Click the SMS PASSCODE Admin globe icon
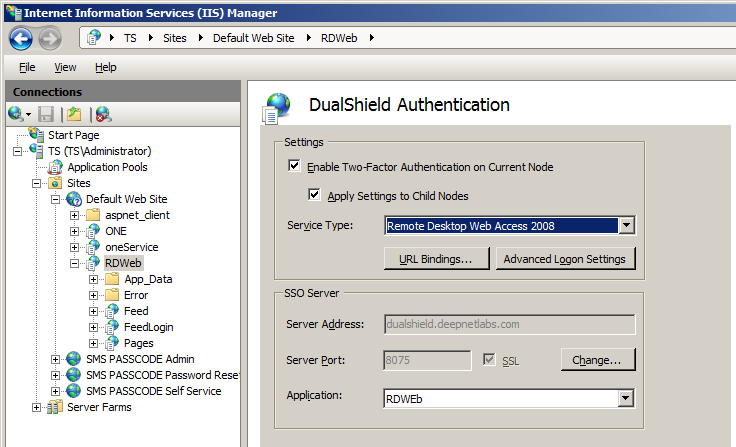 (73, 359)
